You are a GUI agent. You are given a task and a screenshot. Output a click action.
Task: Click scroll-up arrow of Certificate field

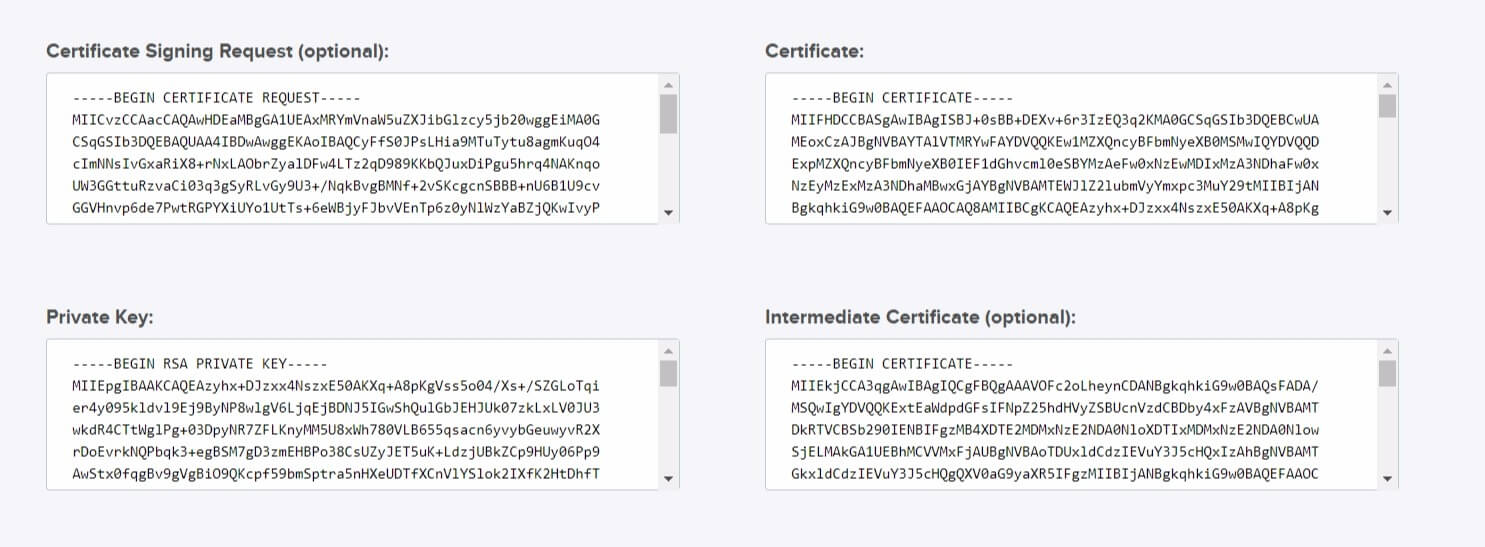coord(1387,84)
